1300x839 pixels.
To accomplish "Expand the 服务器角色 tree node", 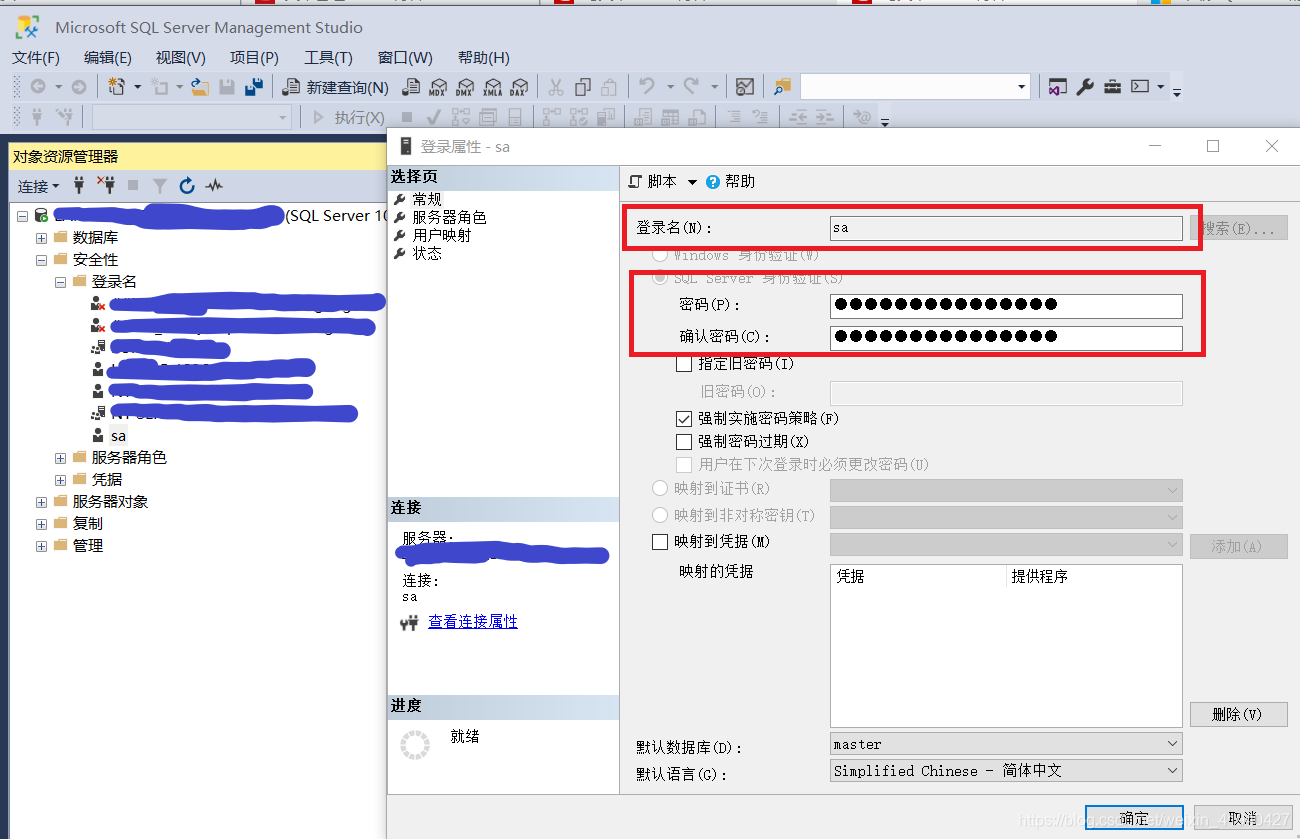I will click(x=60, y=458).
